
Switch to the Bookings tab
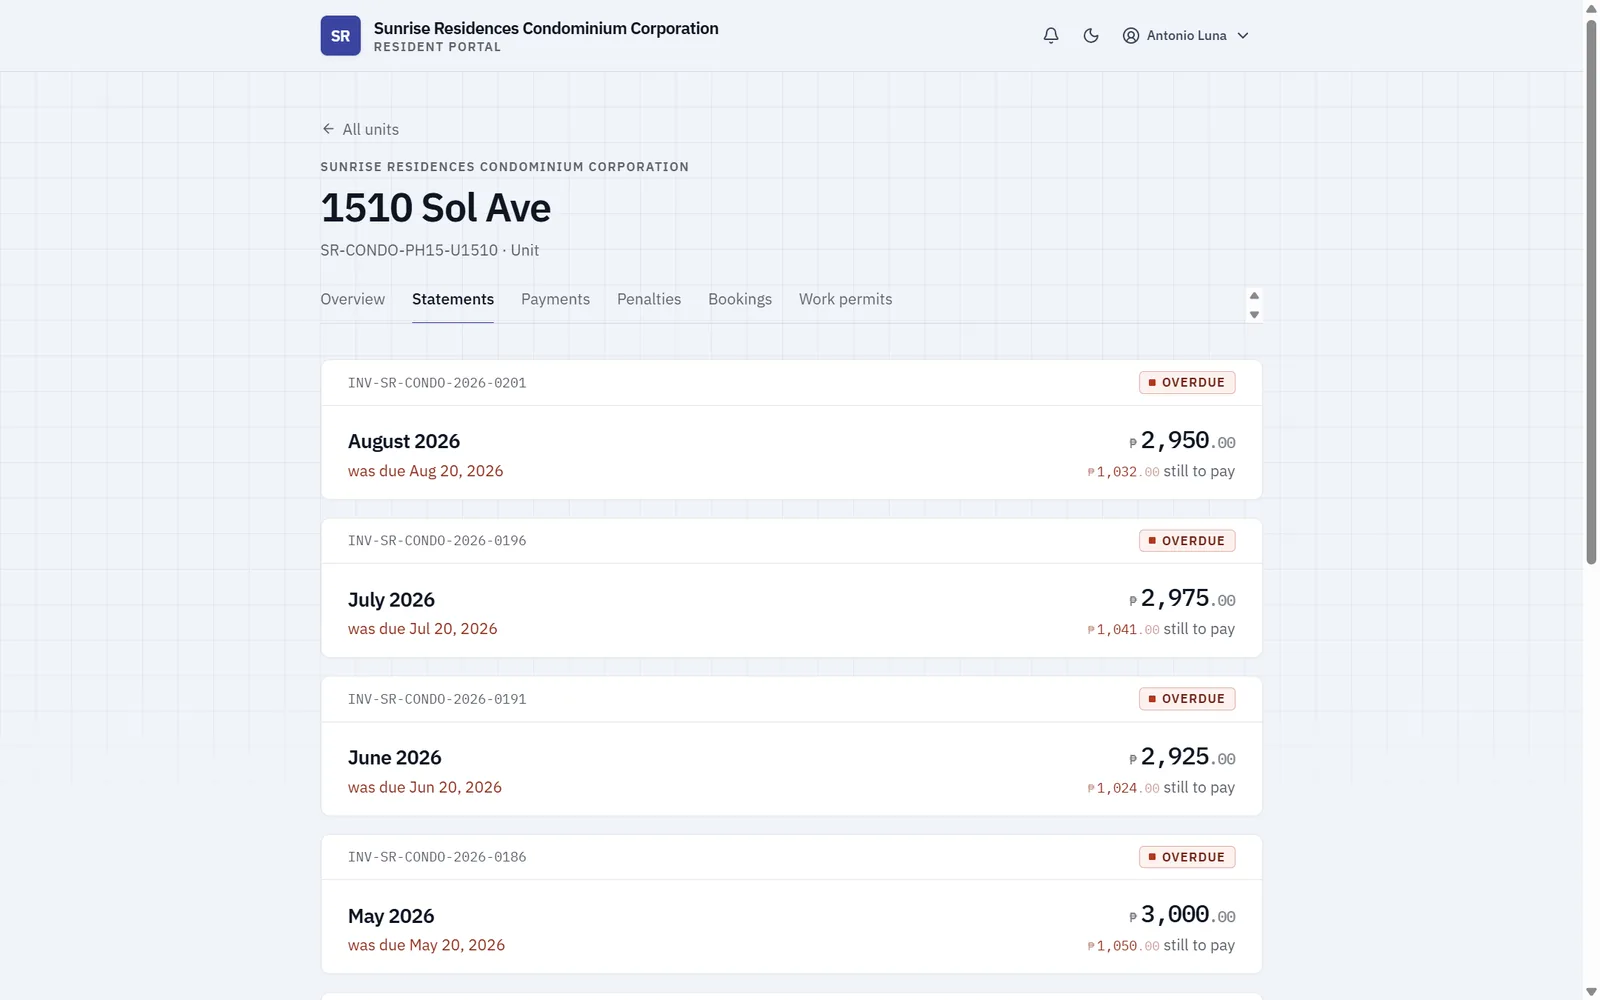(740, 299)
